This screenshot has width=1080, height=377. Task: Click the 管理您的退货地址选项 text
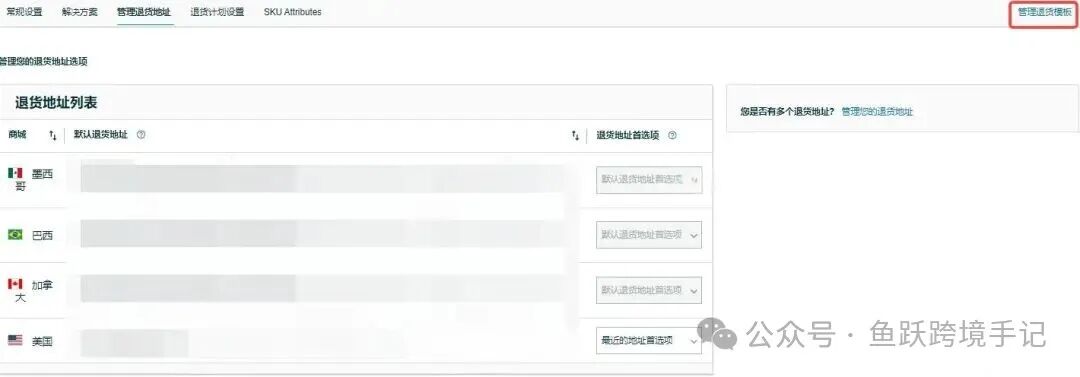[x=43, y=61]
